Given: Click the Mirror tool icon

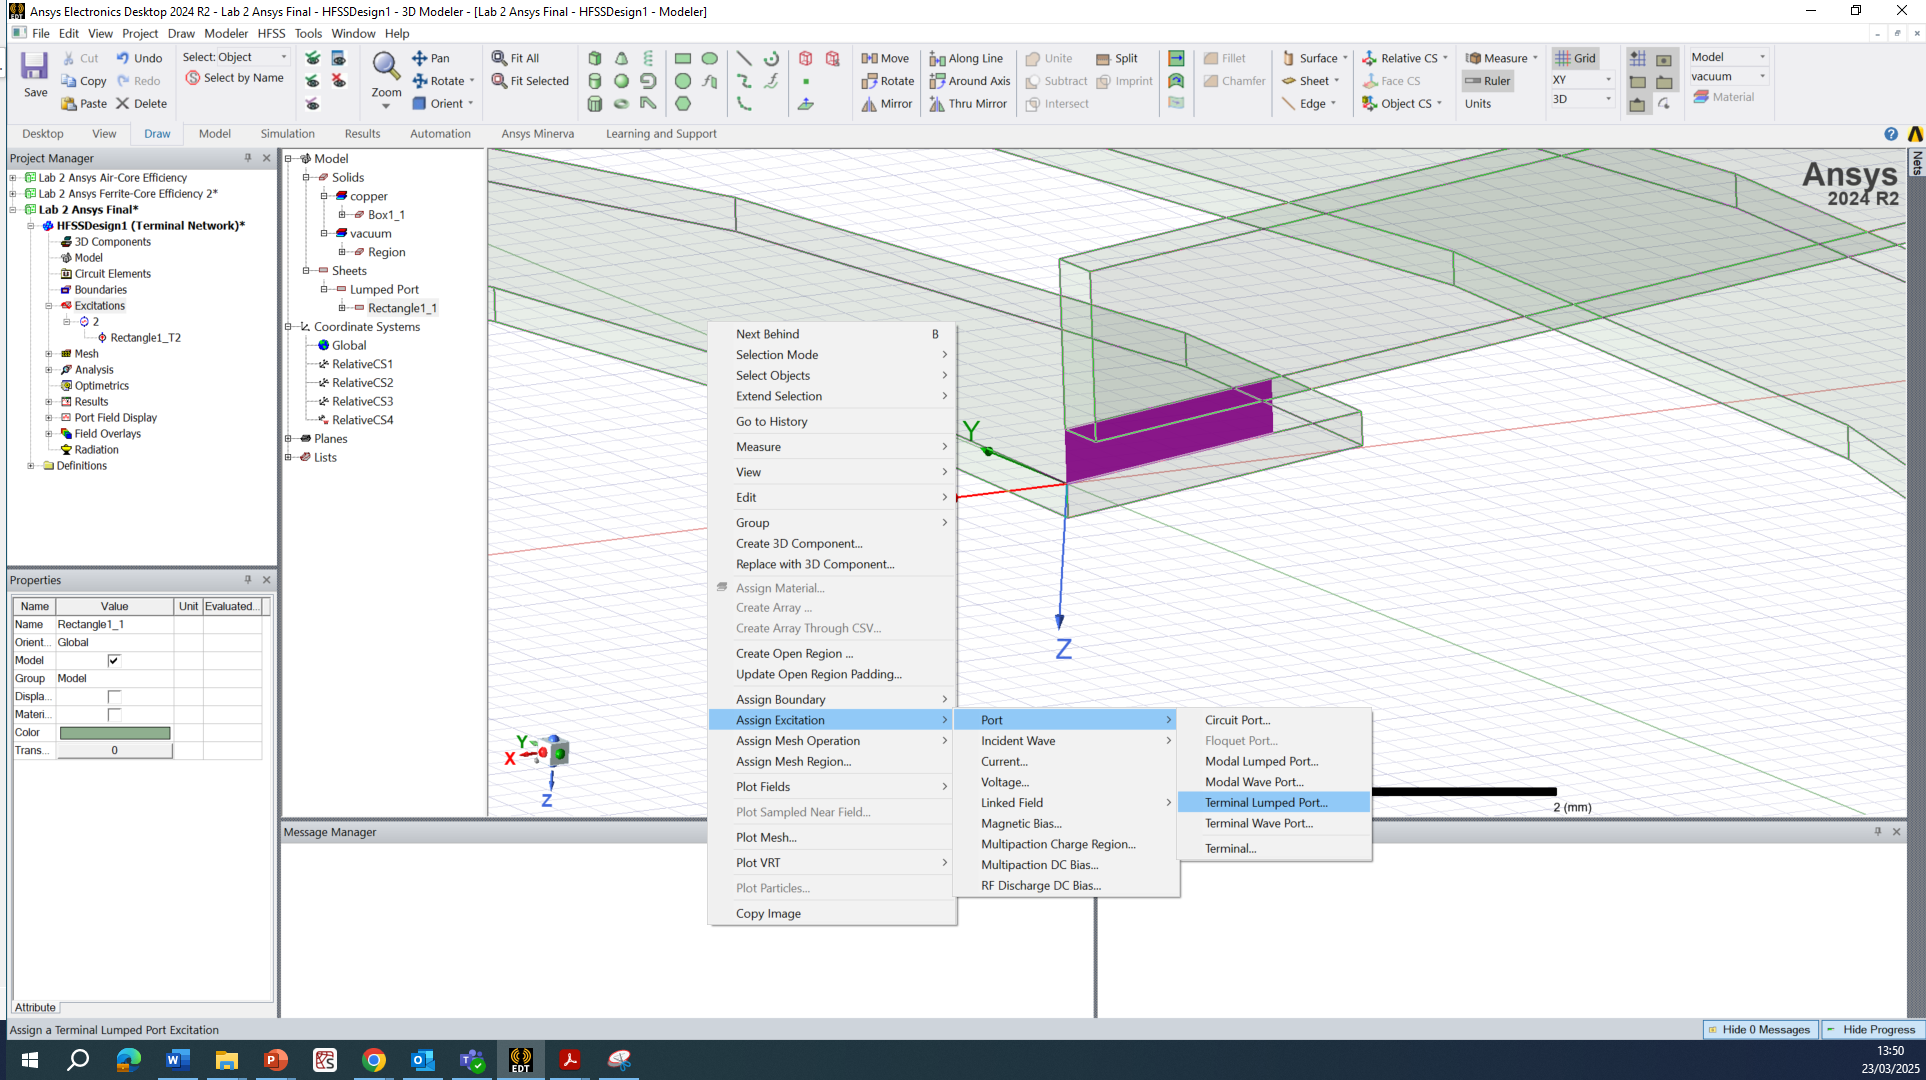Looking at the screenshot, I should pos(869,104).
